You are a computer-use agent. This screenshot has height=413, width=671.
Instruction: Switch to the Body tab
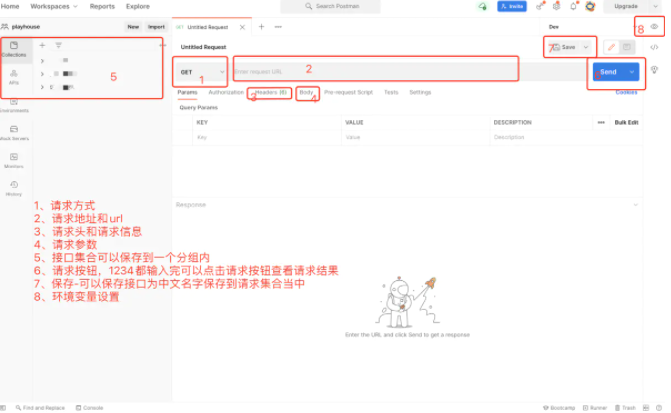tap(306, 92)
